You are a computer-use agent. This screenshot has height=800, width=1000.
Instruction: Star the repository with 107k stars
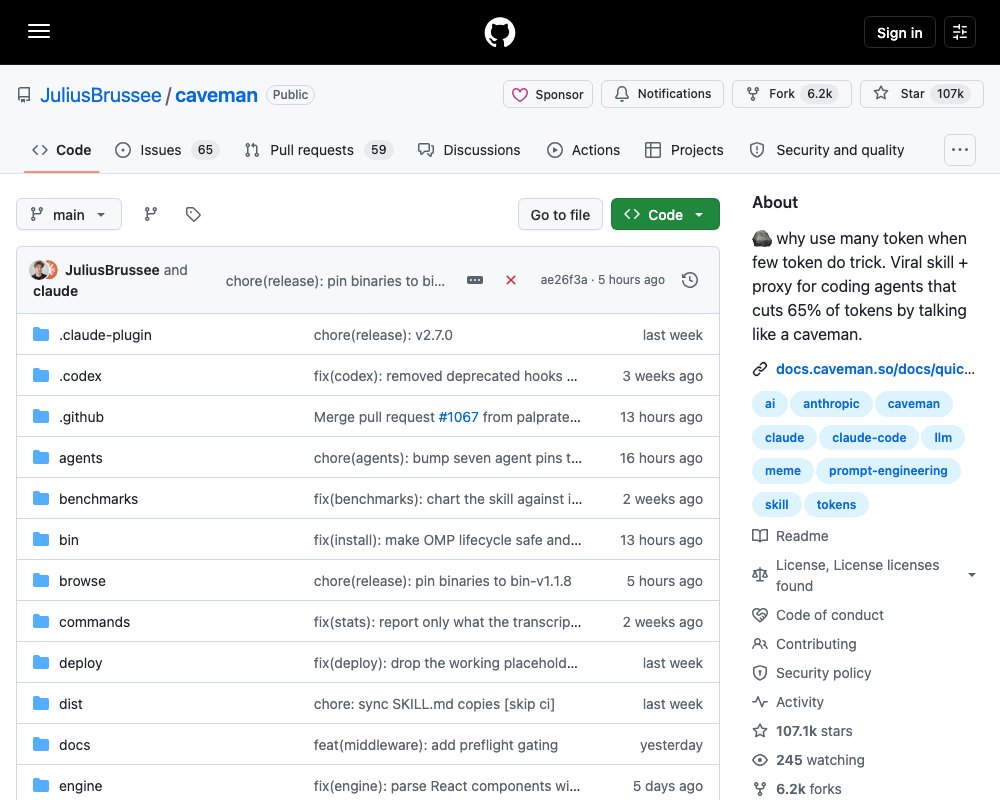pyautogui.click(x=922, y=94)
